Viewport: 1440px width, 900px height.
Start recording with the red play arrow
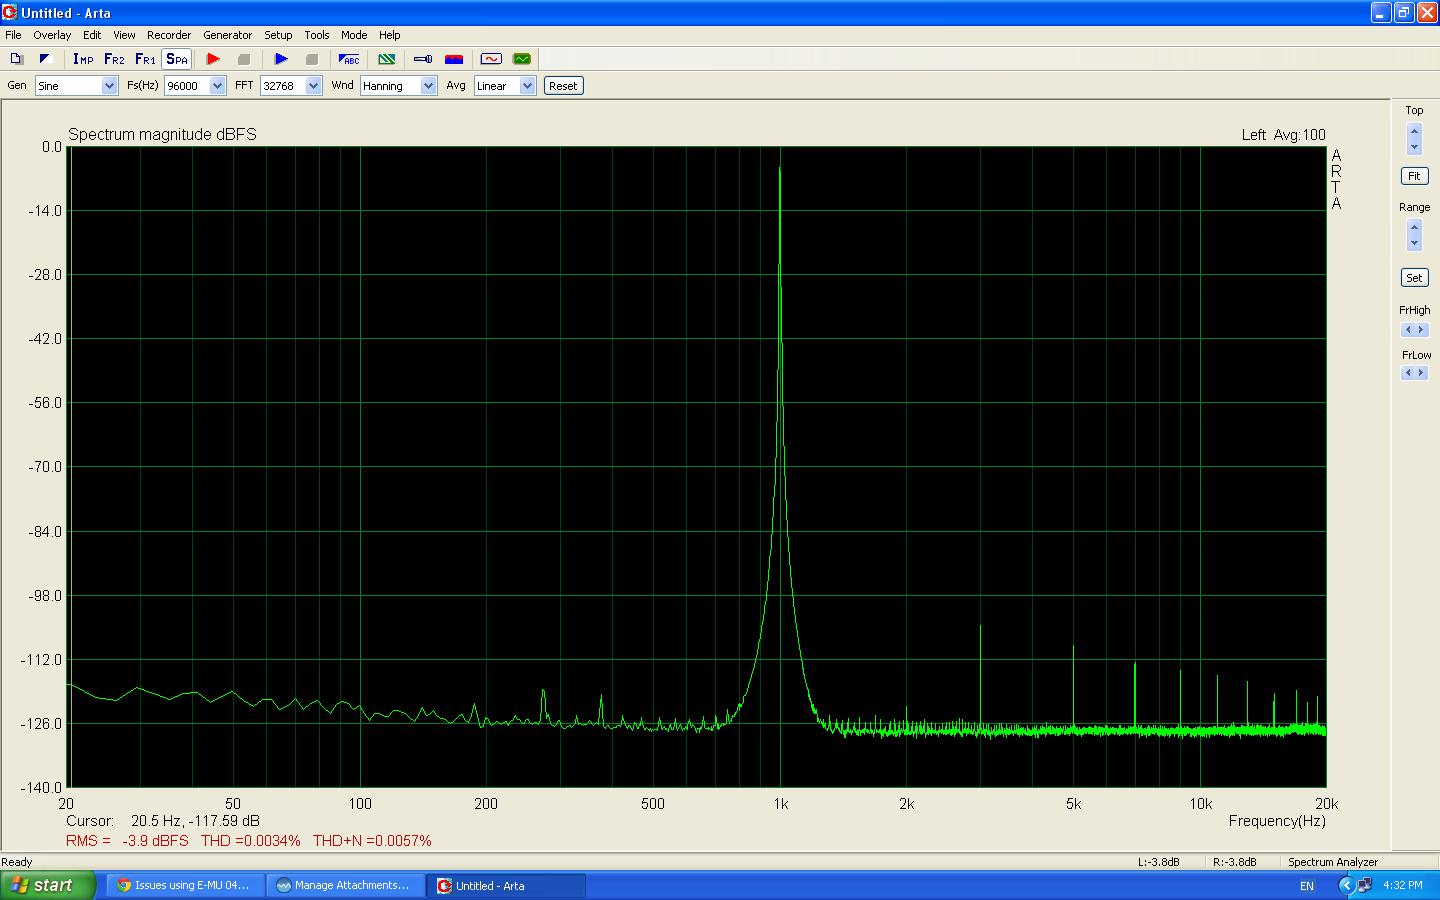(x=213, y=59)
